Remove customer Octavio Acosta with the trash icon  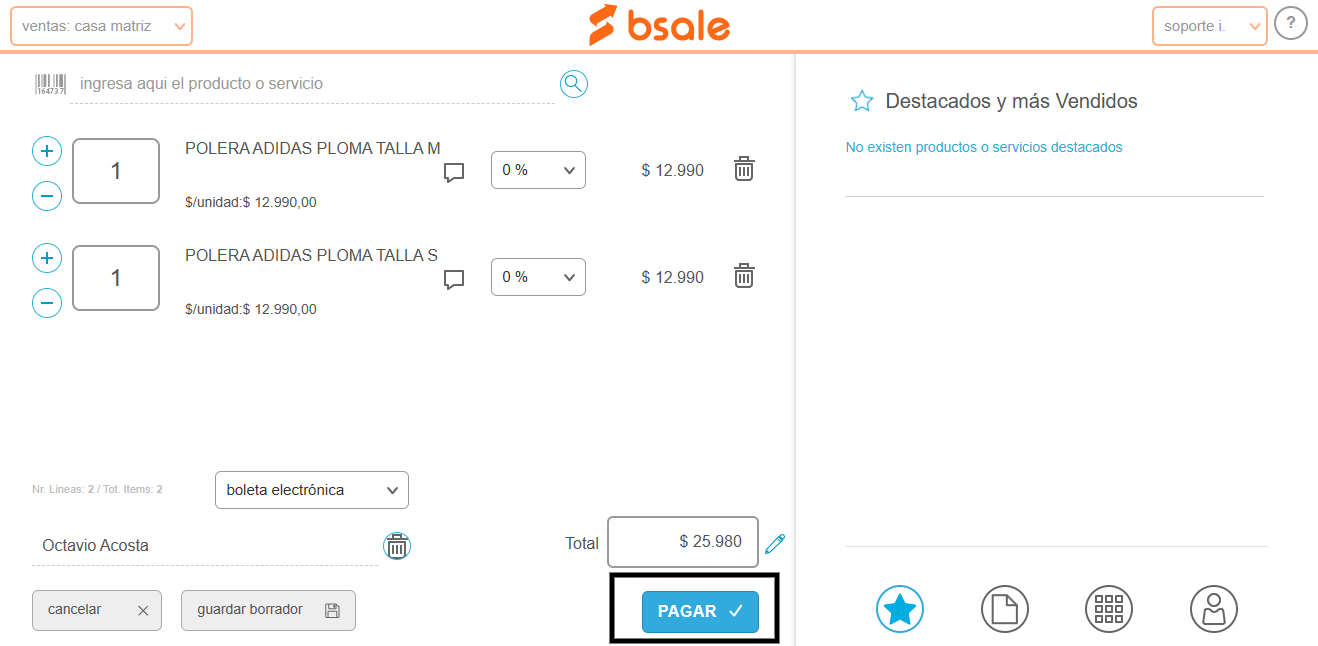[397, 546]
